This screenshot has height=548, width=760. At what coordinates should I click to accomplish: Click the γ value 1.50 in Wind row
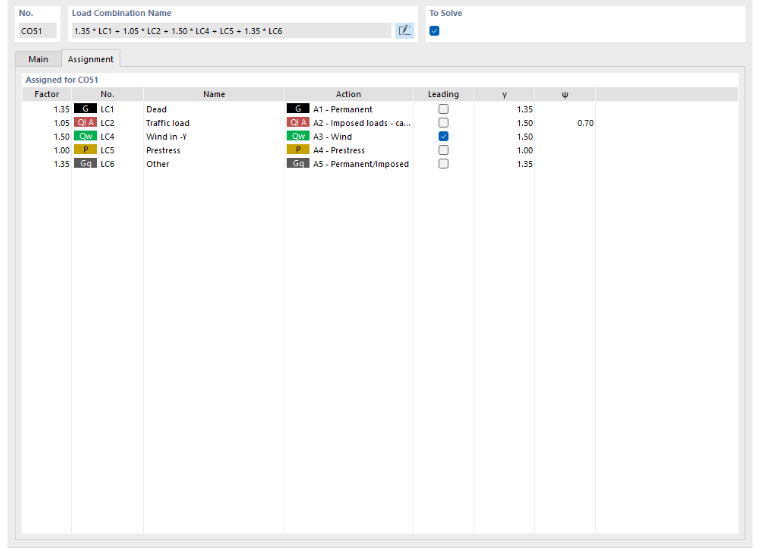point(525,137)
